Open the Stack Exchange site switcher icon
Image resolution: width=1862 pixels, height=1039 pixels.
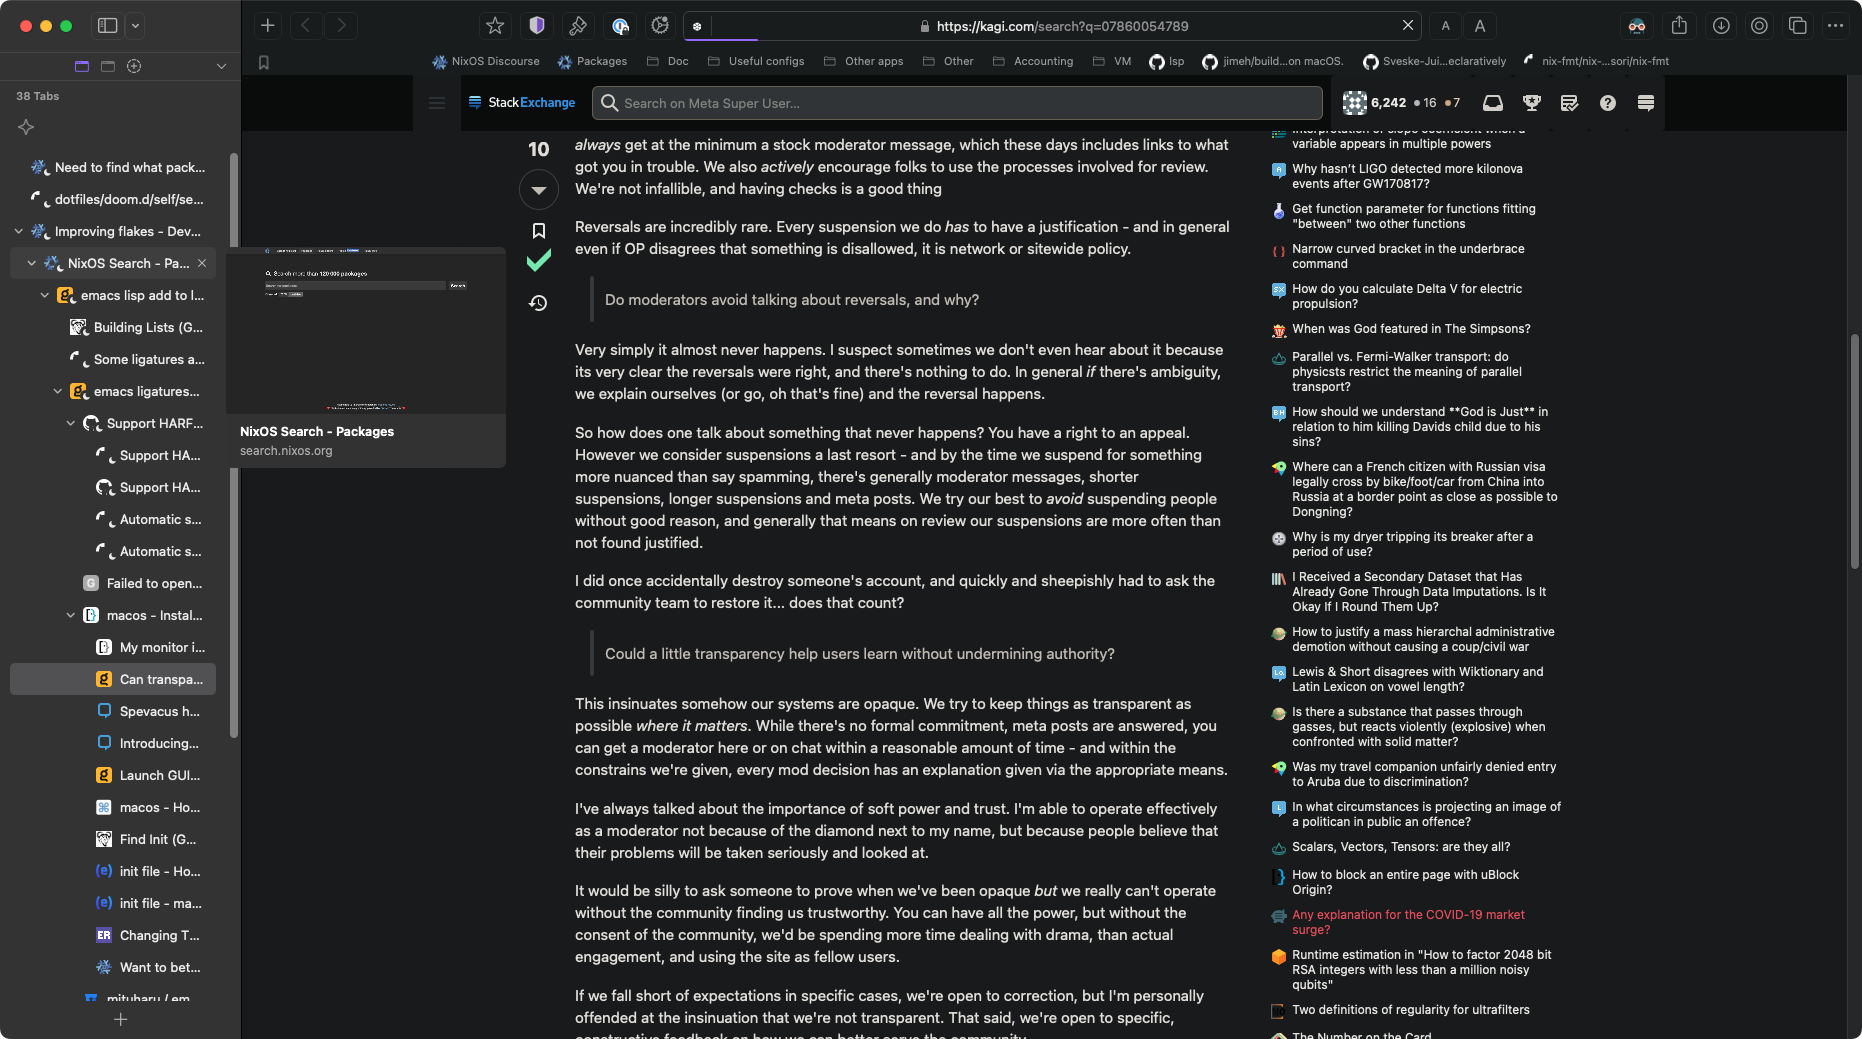tap(1645, 103)
